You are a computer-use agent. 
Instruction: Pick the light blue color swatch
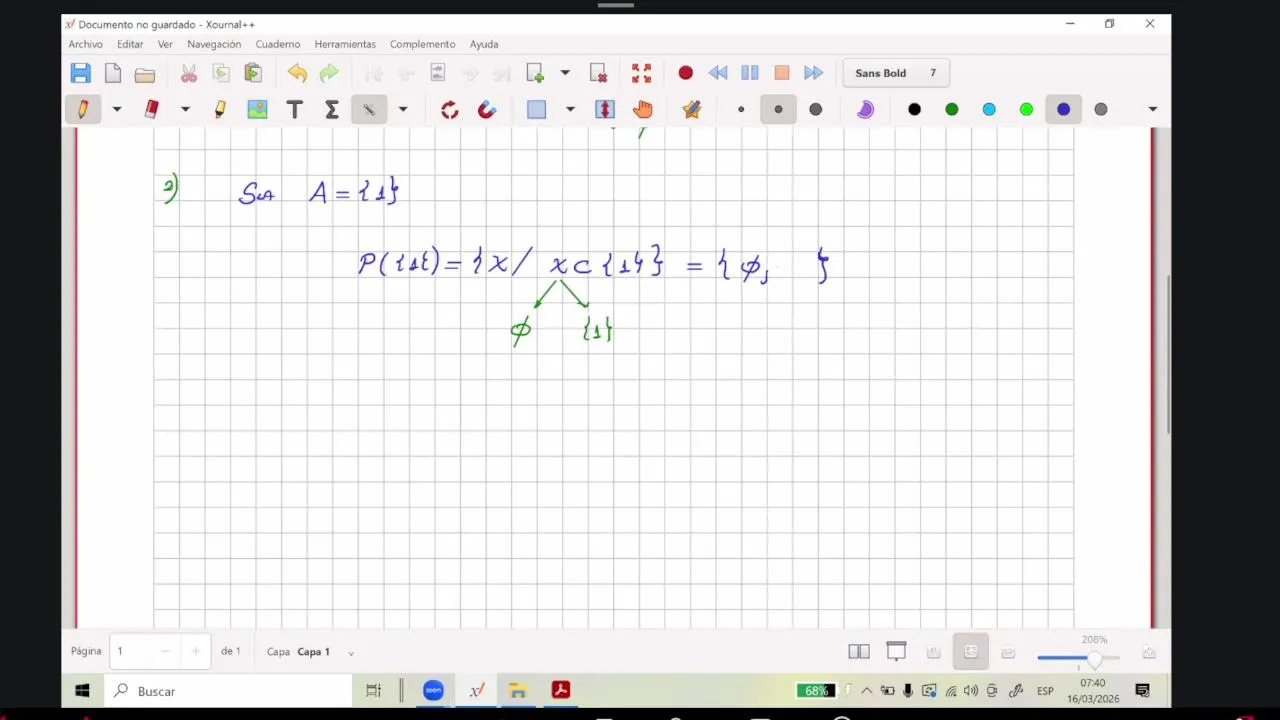[989, 109]
